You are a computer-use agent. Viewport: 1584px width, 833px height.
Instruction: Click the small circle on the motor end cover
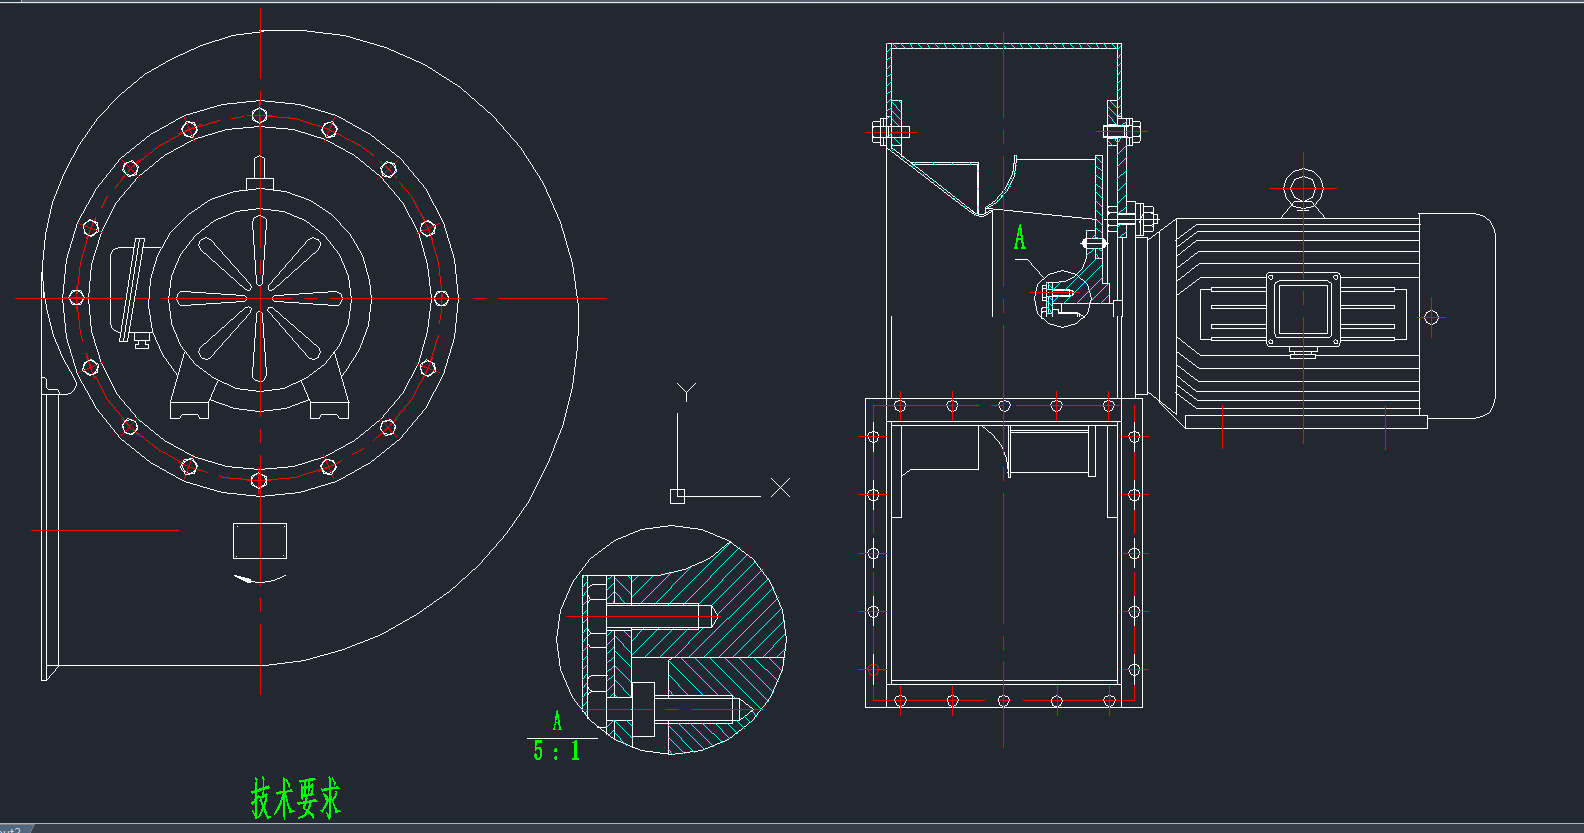click(1431, 317)
